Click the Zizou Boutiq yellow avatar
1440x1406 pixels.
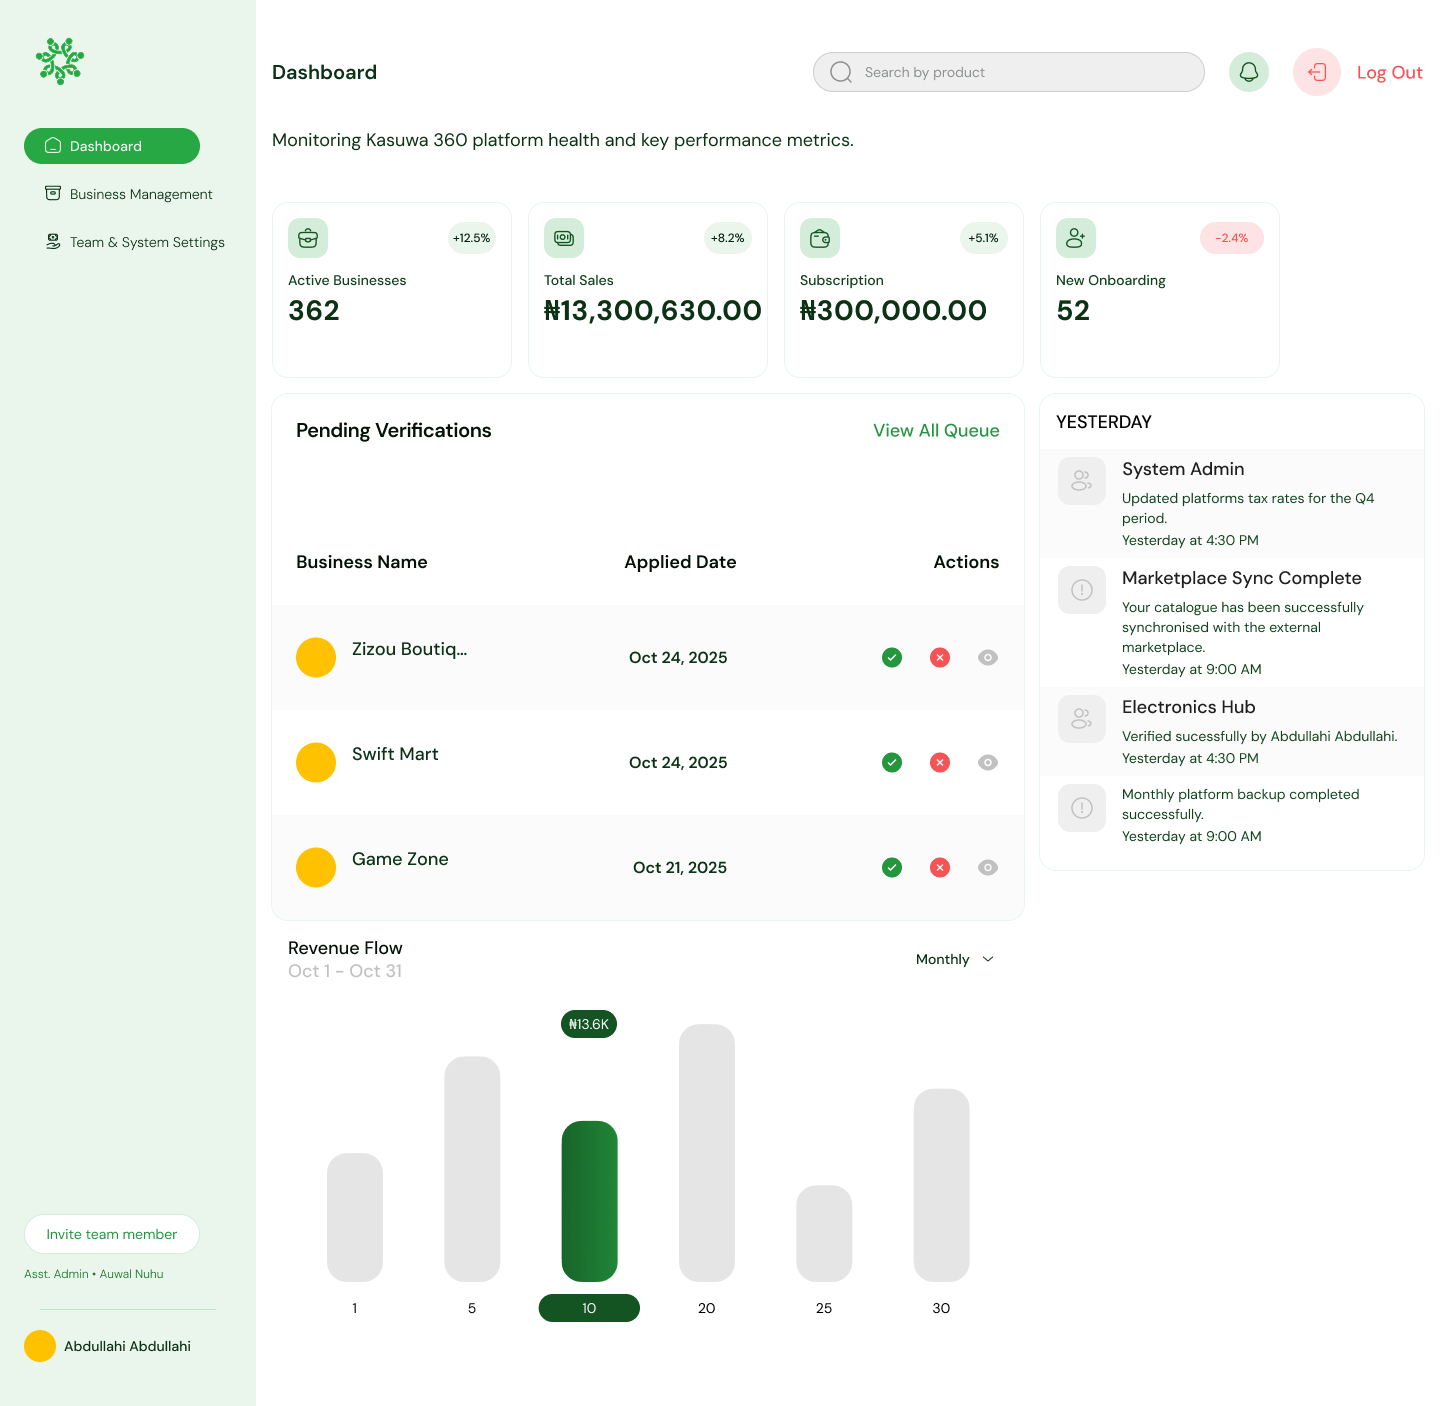pos(316,657)
